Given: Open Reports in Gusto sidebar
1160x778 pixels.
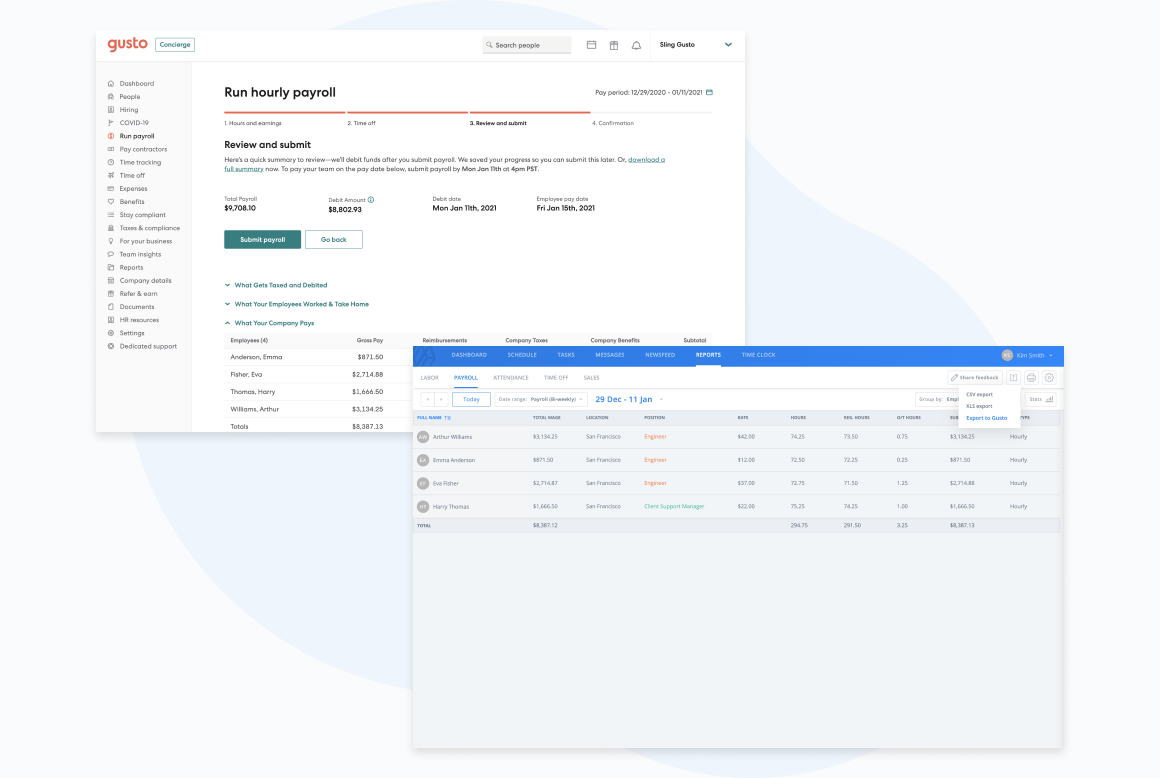Looking at the screenshot, I should click(131, 268).
